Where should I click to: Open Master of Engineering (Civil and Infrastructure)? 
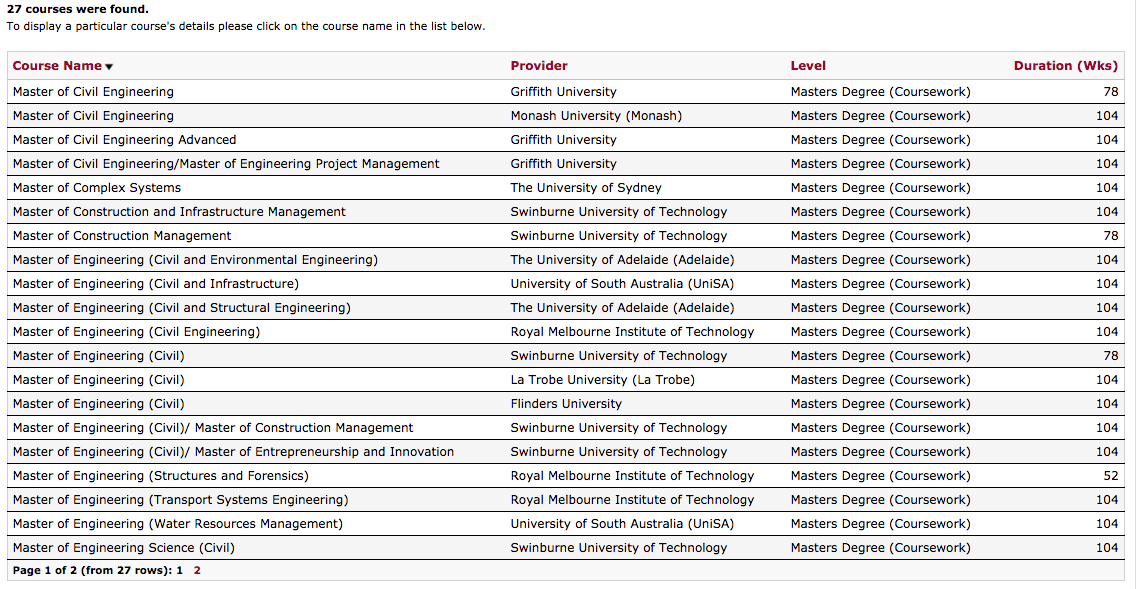[x=156, y=284]
